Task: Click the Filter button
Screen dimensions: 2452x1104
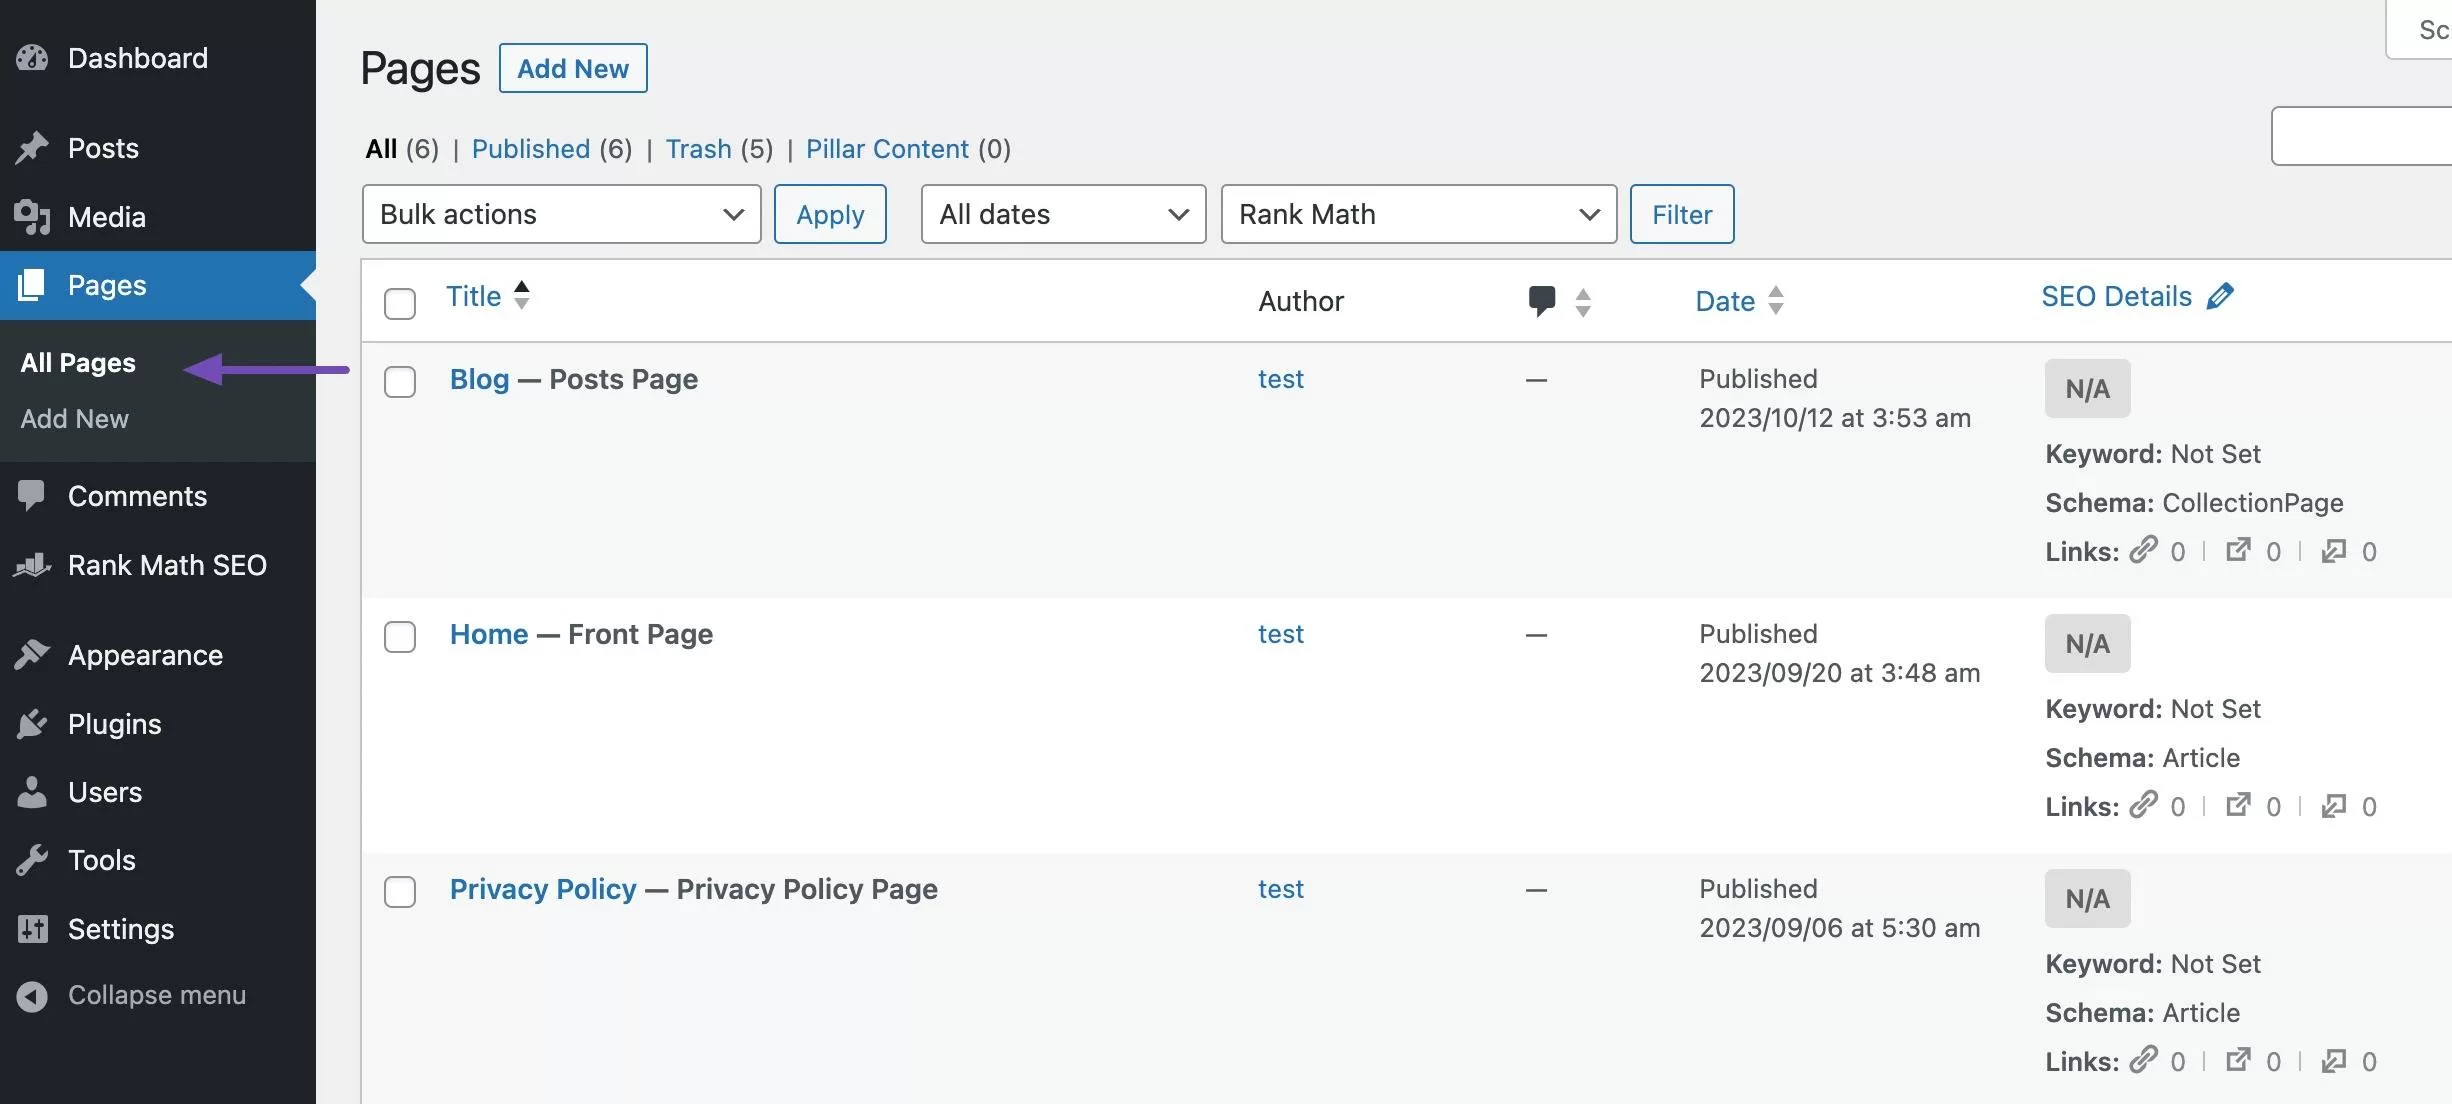Action: 1681,213
